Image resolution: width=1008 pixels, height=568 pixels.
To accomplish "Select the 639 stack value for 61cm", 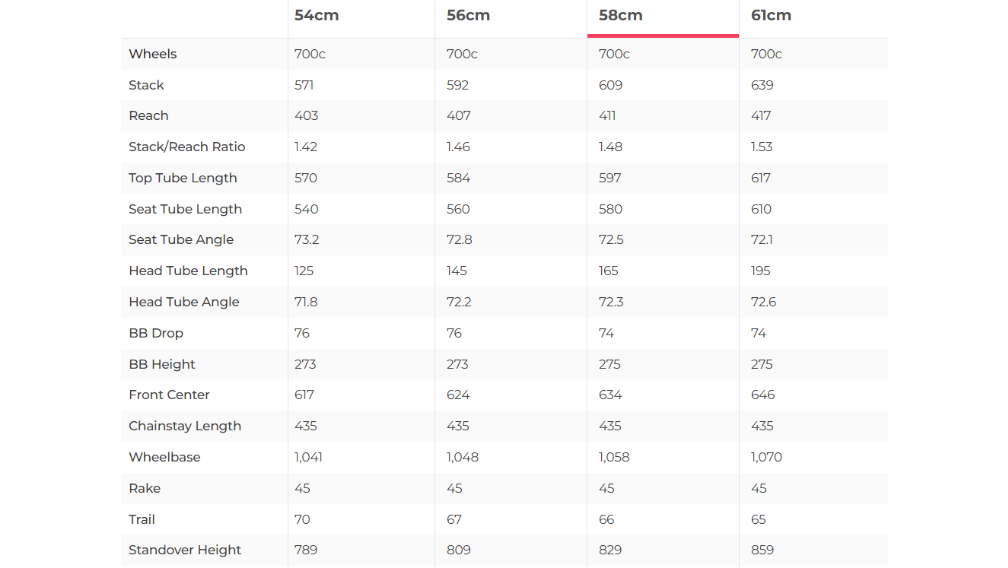I will click(x=762, y=85).
